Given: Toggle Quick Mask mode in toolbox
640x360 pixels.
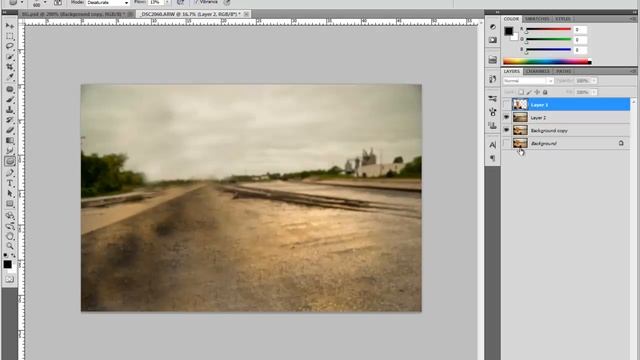Looking at the screenshot, I should pos(9,279).
